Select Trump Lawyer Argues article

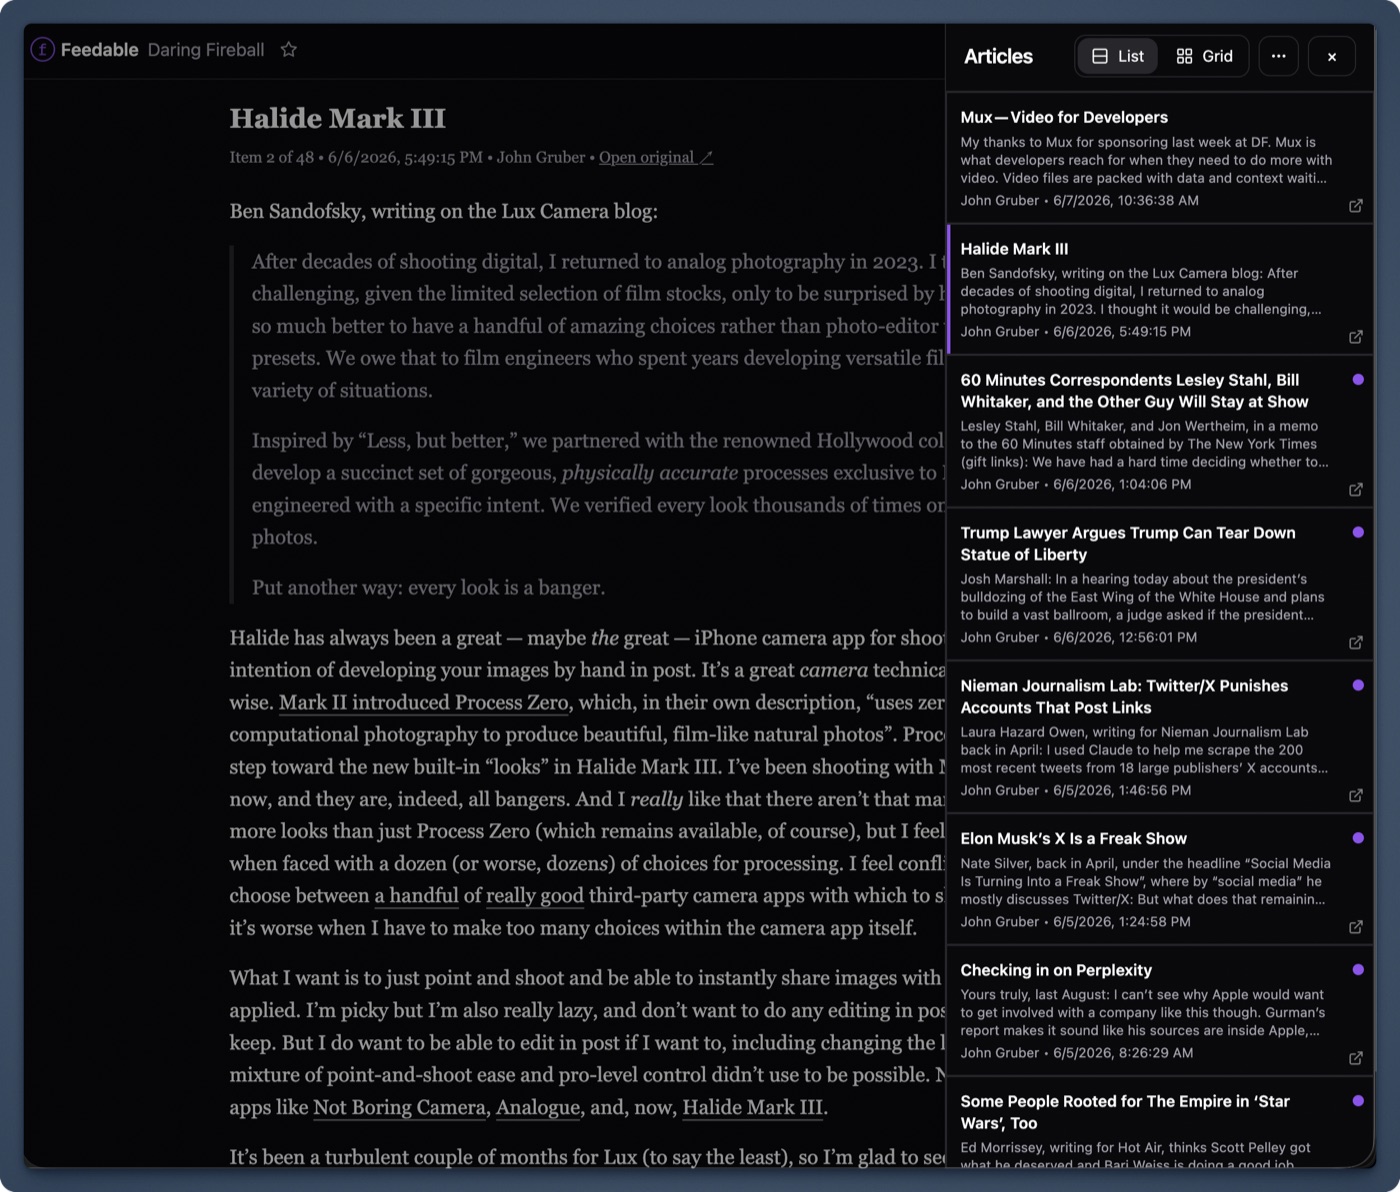[x=1160, y=585]
